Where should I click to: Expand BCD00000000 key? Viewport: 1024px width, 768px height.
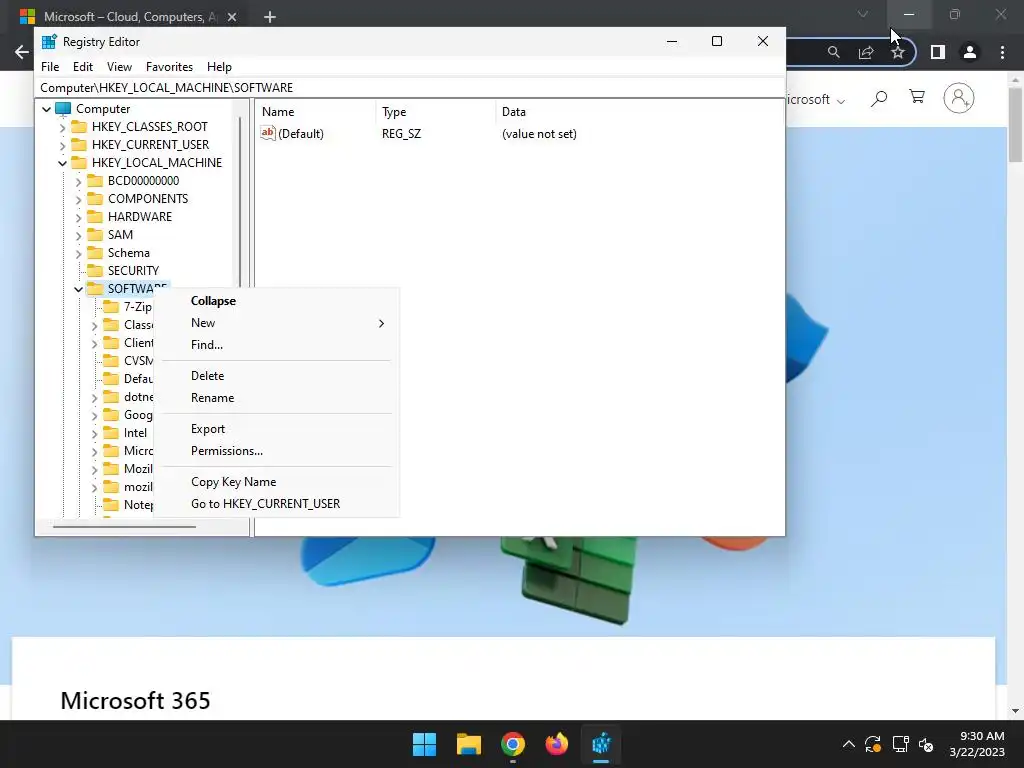[x=78, y=182]
